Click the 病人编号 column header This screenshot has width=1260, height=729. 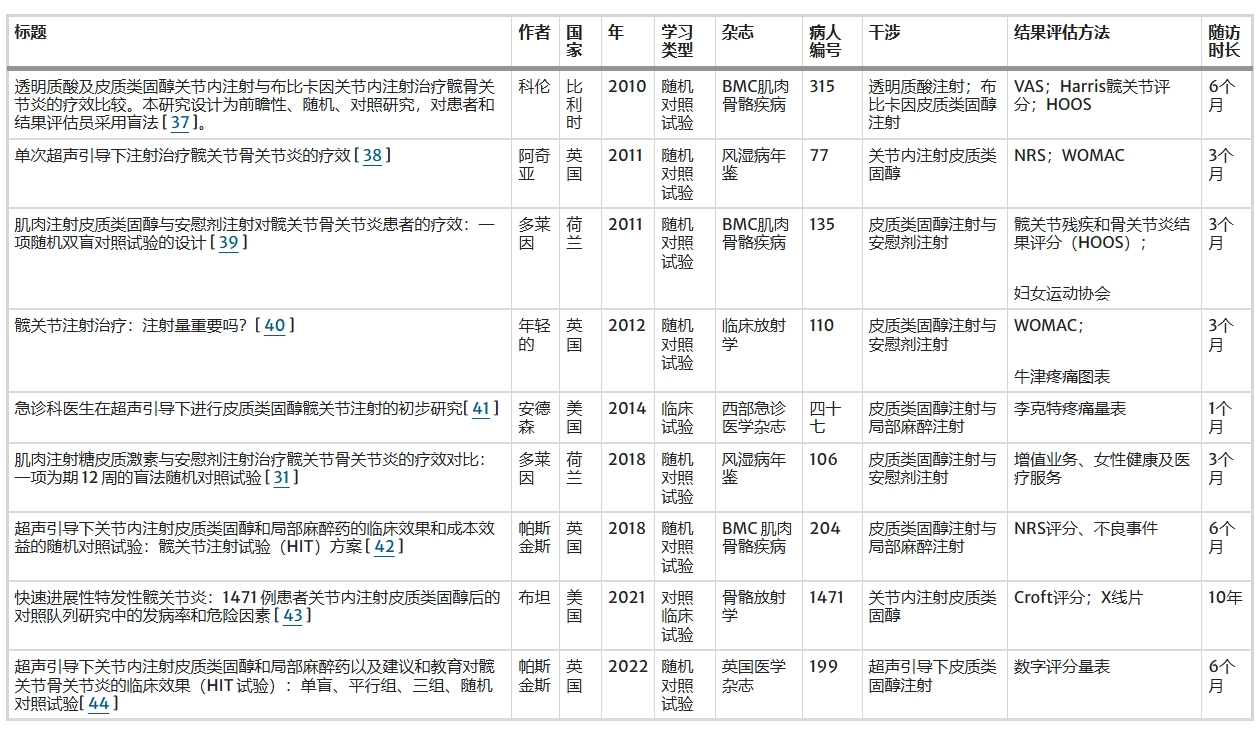(825, 41)
